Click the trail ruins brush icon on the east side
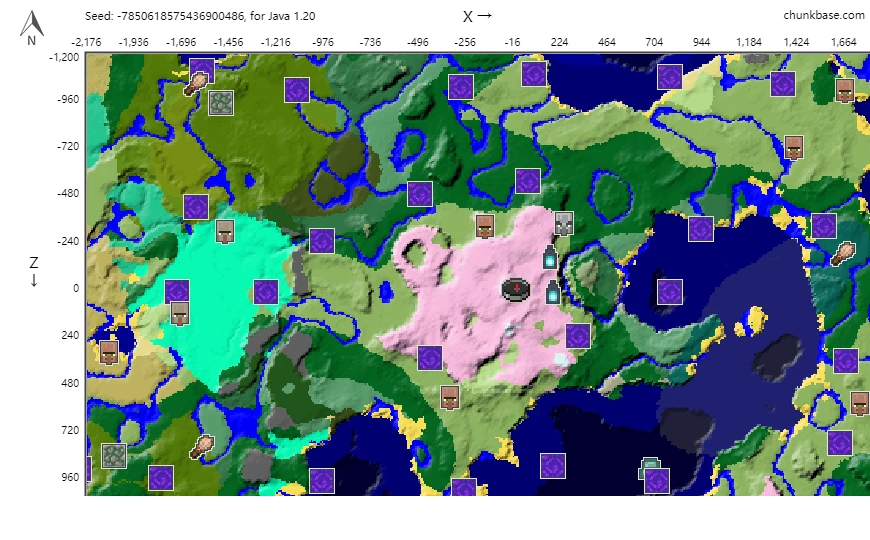 coord(843,254)
